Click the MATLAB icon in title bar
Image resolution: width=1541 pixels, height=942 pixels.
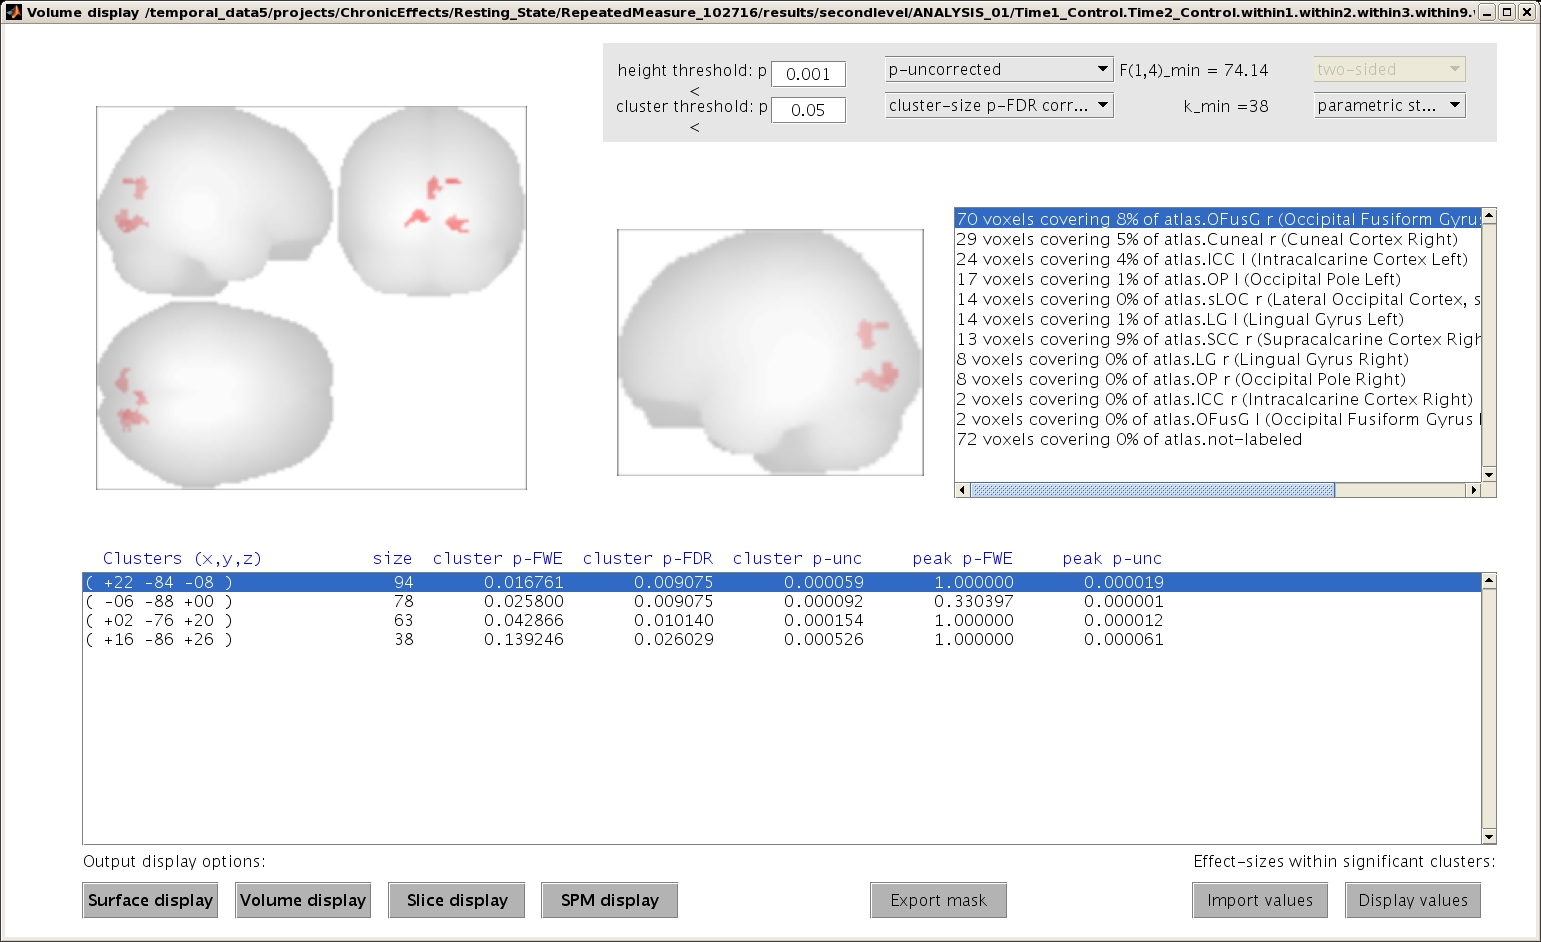click(x=13, y=12)
